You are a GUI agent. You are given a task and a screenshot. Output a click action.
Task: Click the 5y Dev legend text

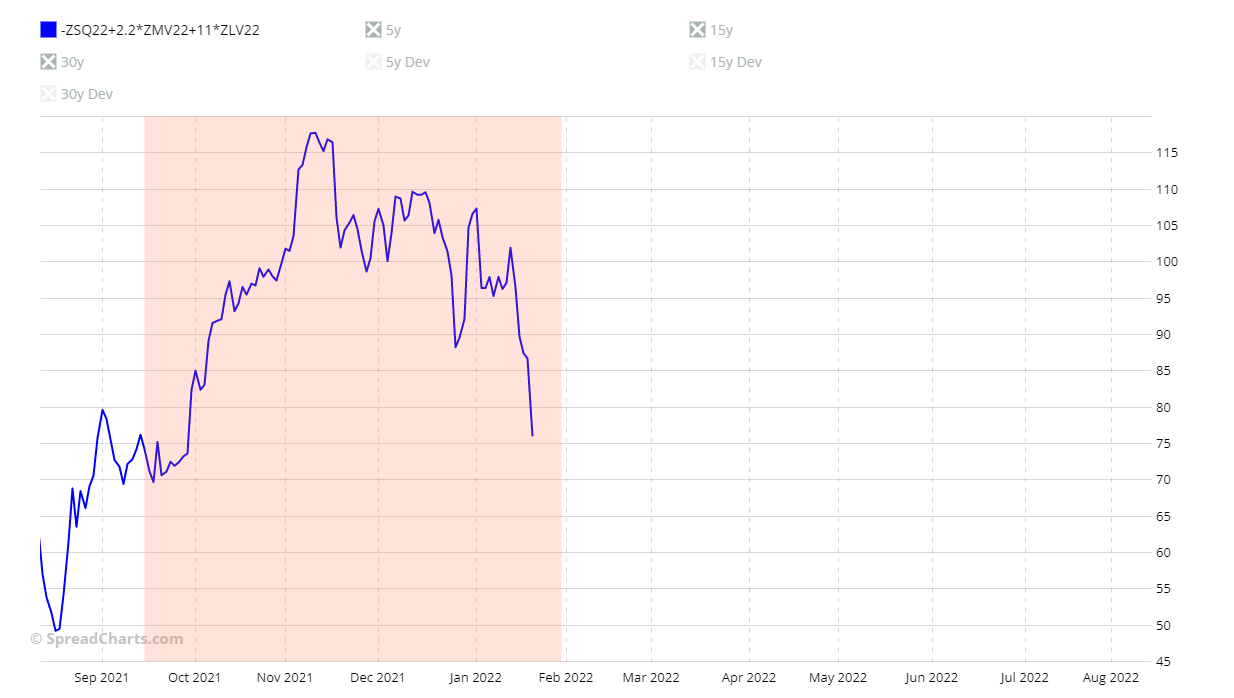click(407, 62)
